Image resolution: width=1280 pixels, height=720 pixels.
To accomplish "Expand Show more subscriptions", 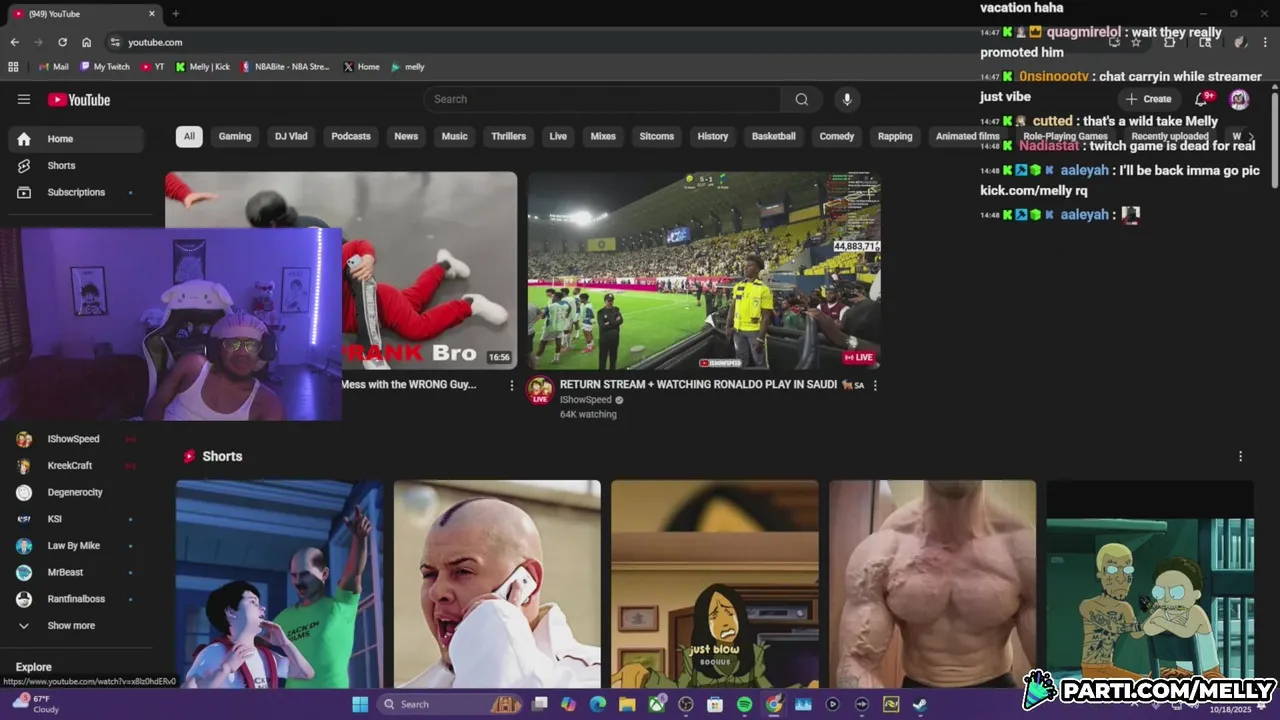I will (x=76, y=626).
